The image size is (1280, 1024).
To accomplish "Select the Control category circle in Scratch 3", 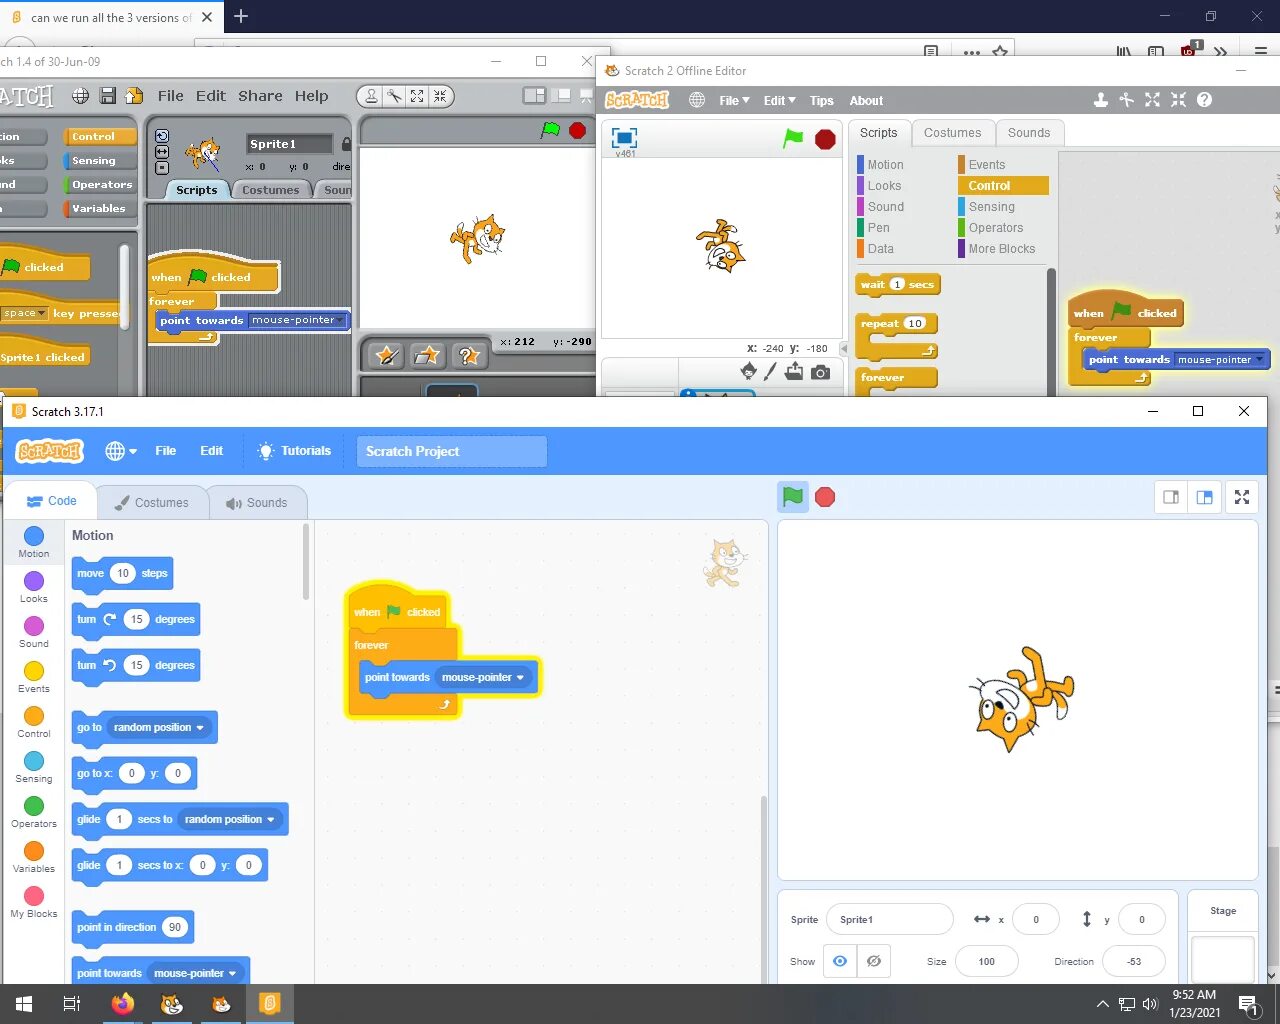I will (x=34, y=716).
